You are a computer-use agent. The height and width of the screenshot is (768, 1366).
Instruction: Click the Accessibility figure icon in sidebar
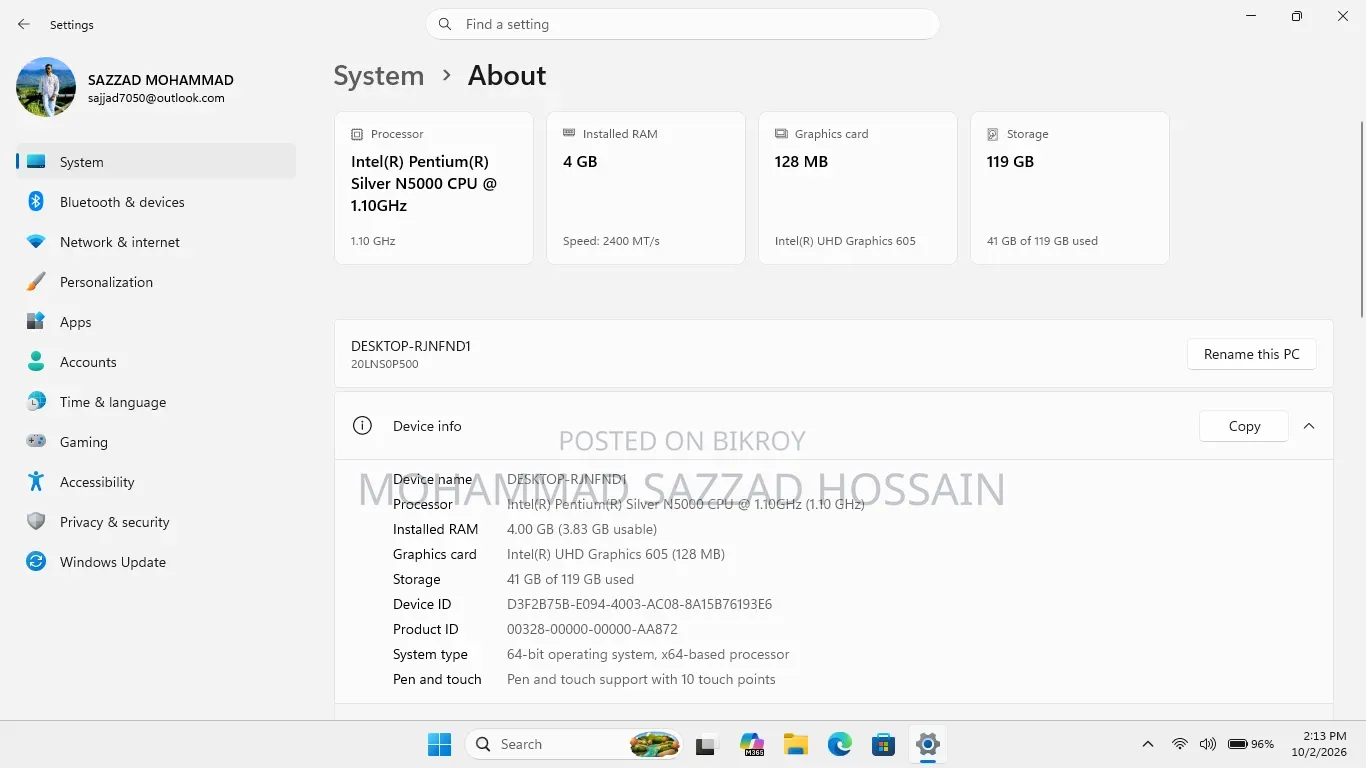(x=36, y=482)
